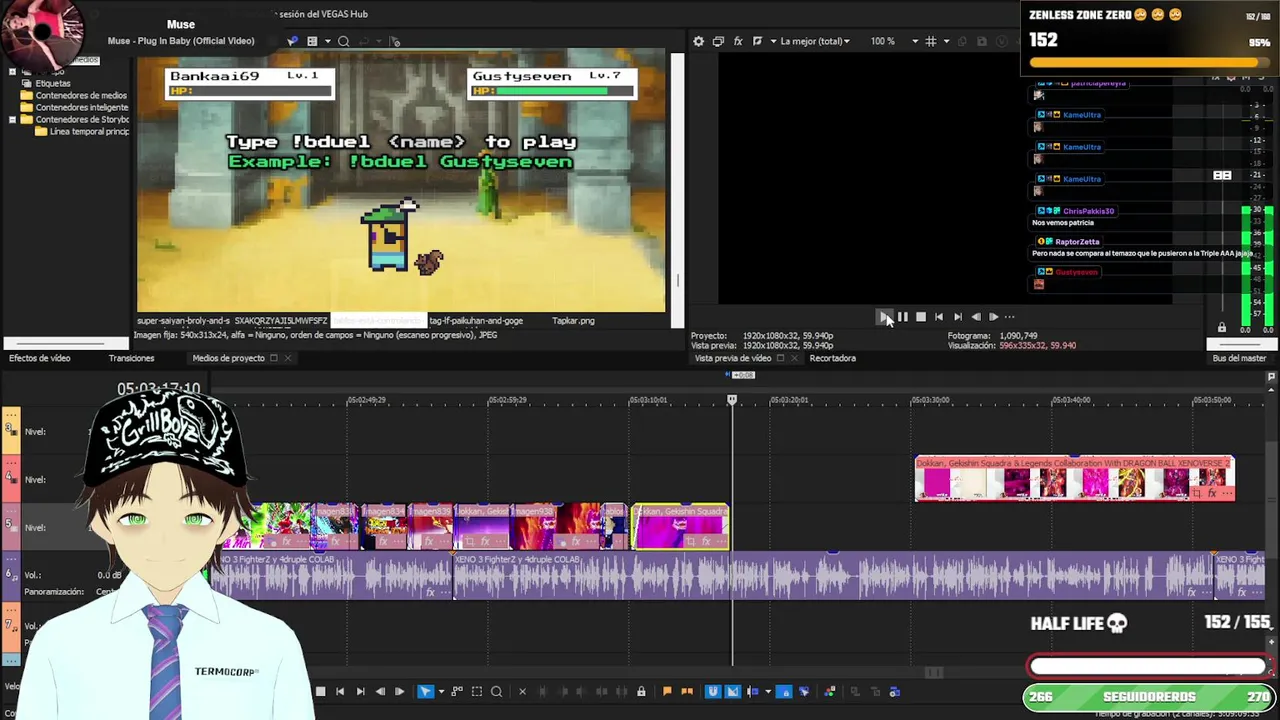Toggle lock envelopes to events
The height and width of the screenshot is (720, 1280).
(x=784, y=691)
